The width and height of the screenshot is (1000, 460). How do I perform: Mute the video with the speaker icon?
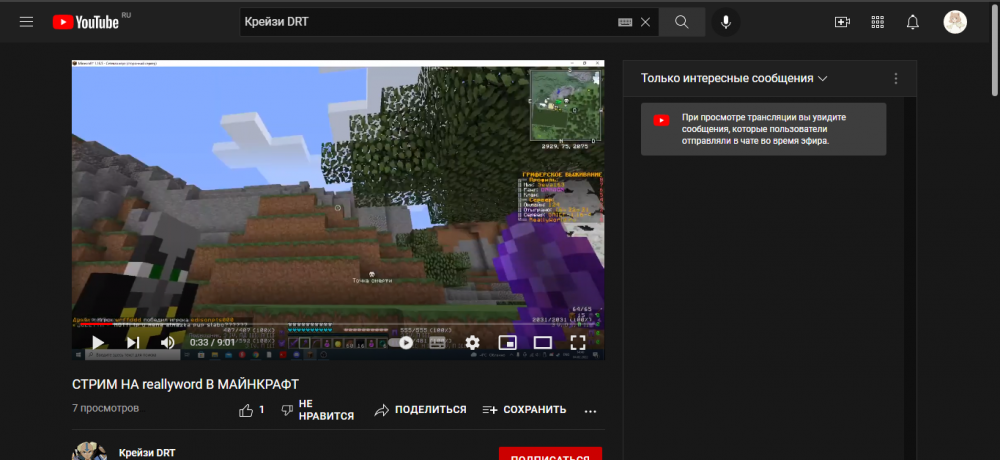(x=168, y=343)
